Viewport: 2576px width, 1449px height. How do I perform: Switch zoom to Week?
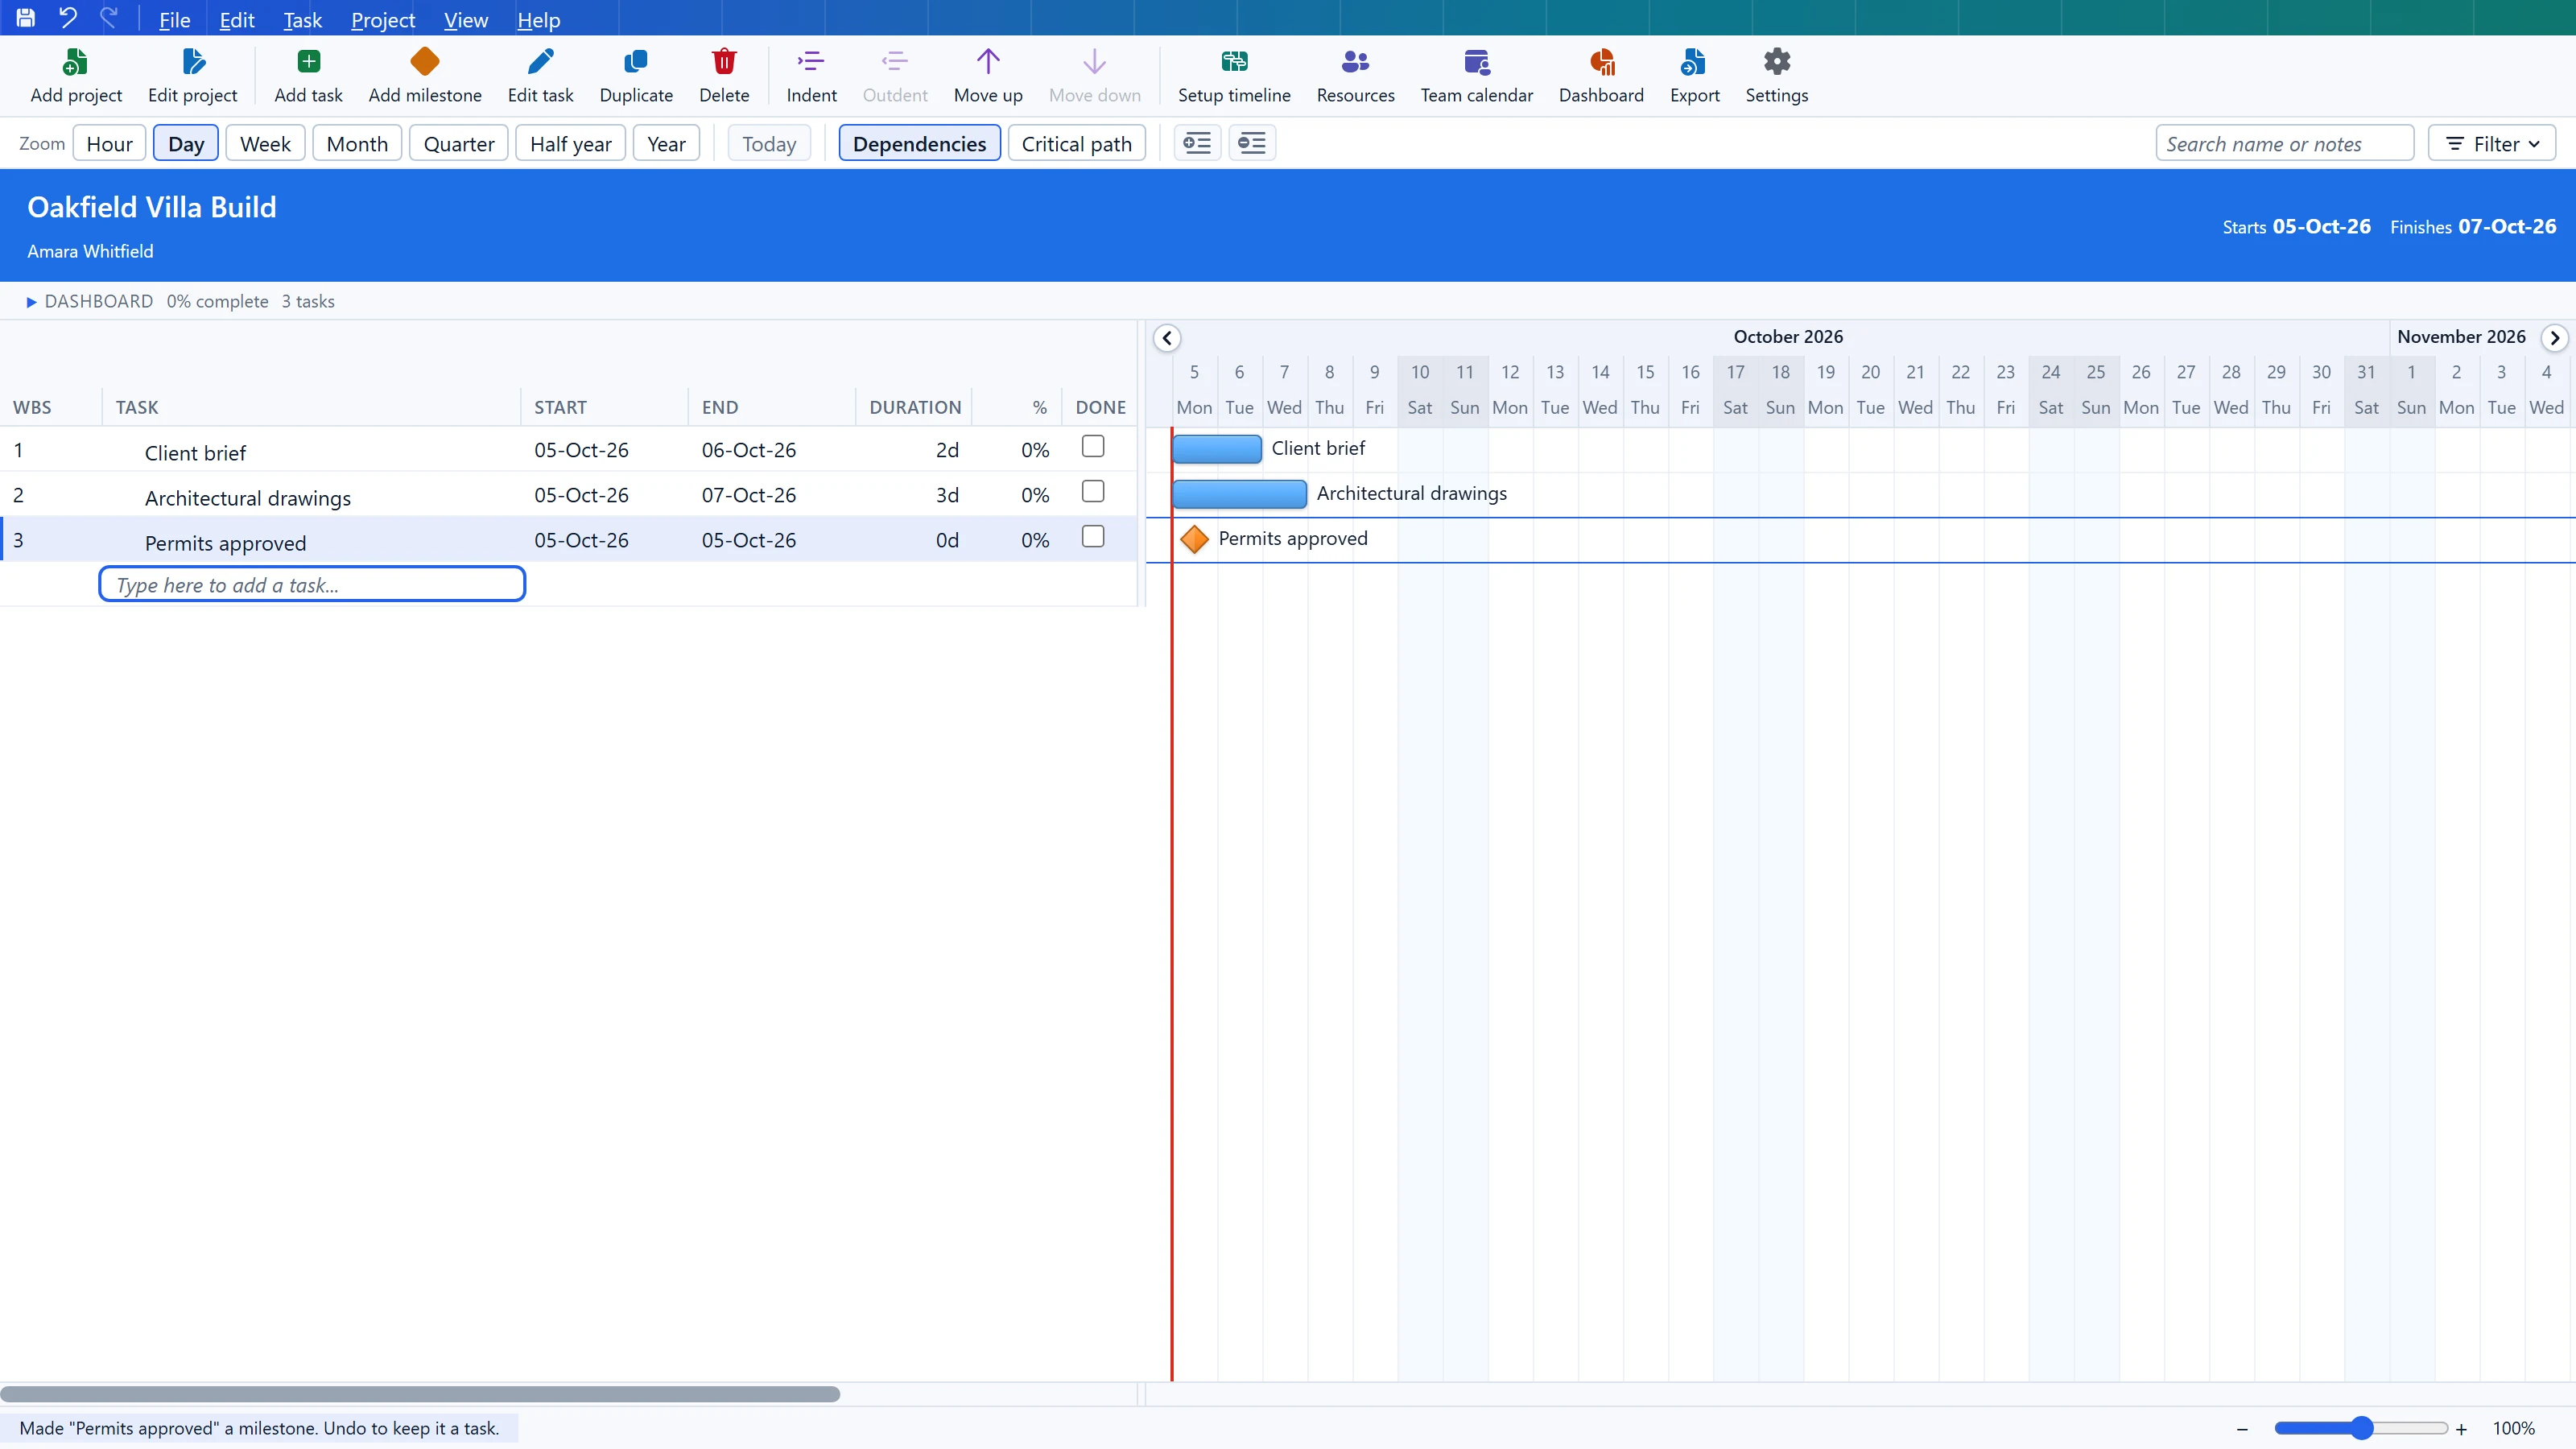[265, 143]
